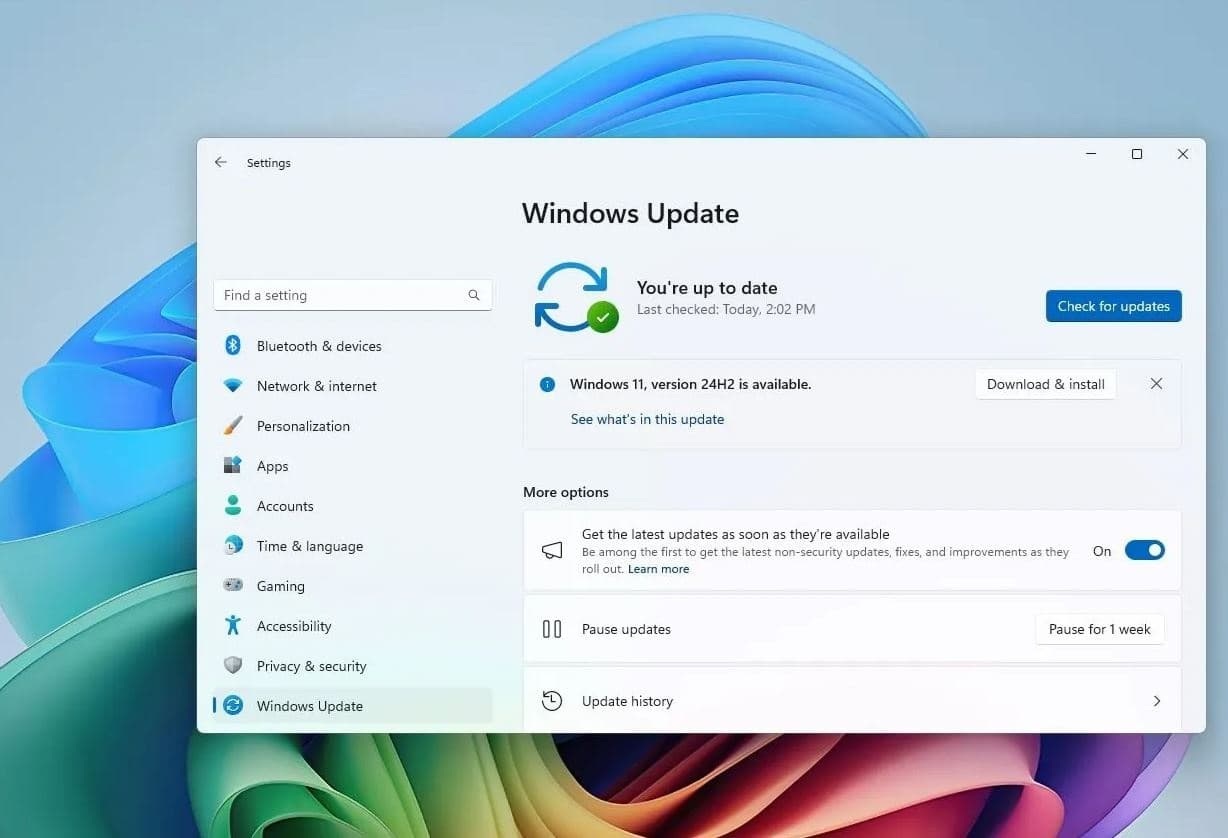Viewport: 1228px width, 838px height.
Task: Click Download & install for 24H2
Action: pos(1046,384)
